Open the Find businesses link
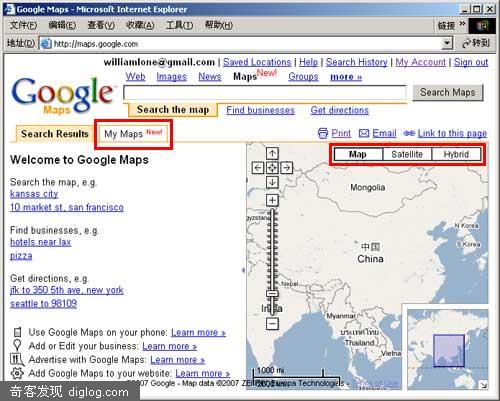Image resolution: width=500 pixels, height=401 pixels. click(261, 110)
